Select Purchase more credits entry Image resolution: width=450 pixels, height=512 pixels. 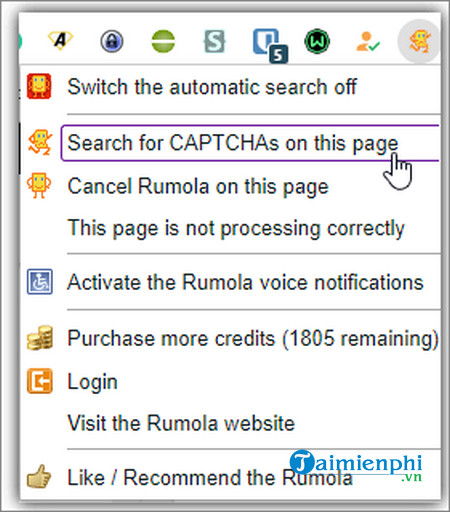(x=253, y=339)
